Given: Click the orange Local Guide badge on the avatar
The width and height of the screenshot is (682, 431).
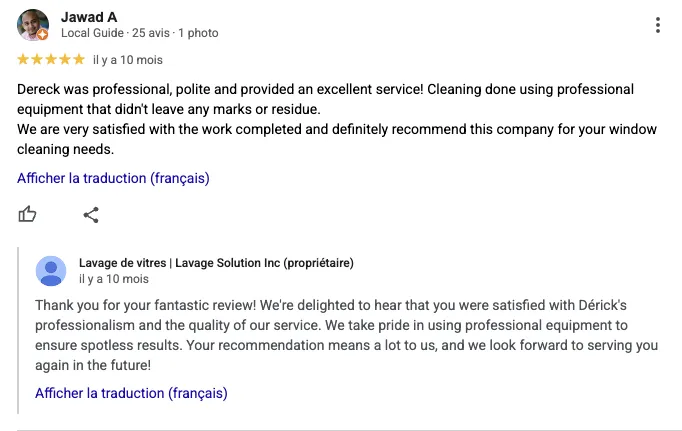Looking at the screenshot, I should coord(42,35).
